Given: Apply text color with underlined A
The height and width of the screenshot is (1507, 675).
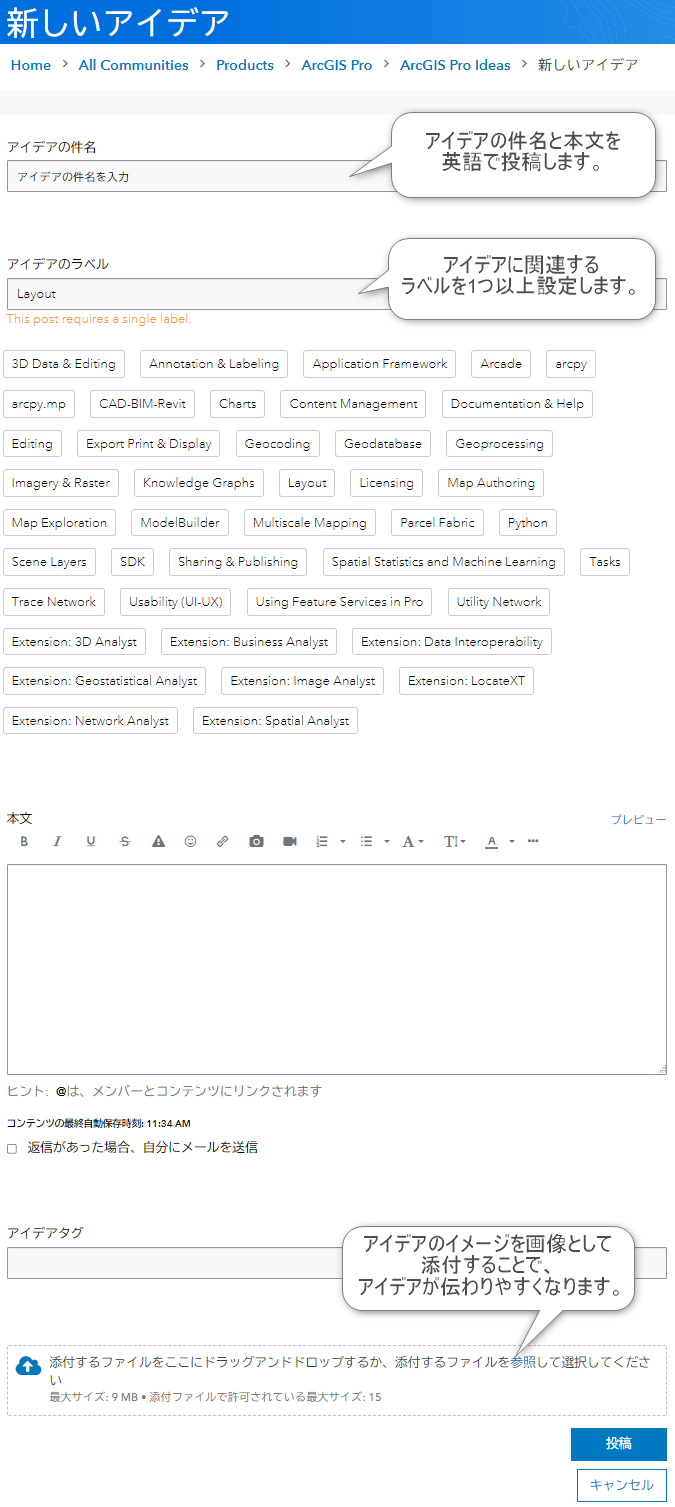Looking at the screenshot, I should click(491, 842).
